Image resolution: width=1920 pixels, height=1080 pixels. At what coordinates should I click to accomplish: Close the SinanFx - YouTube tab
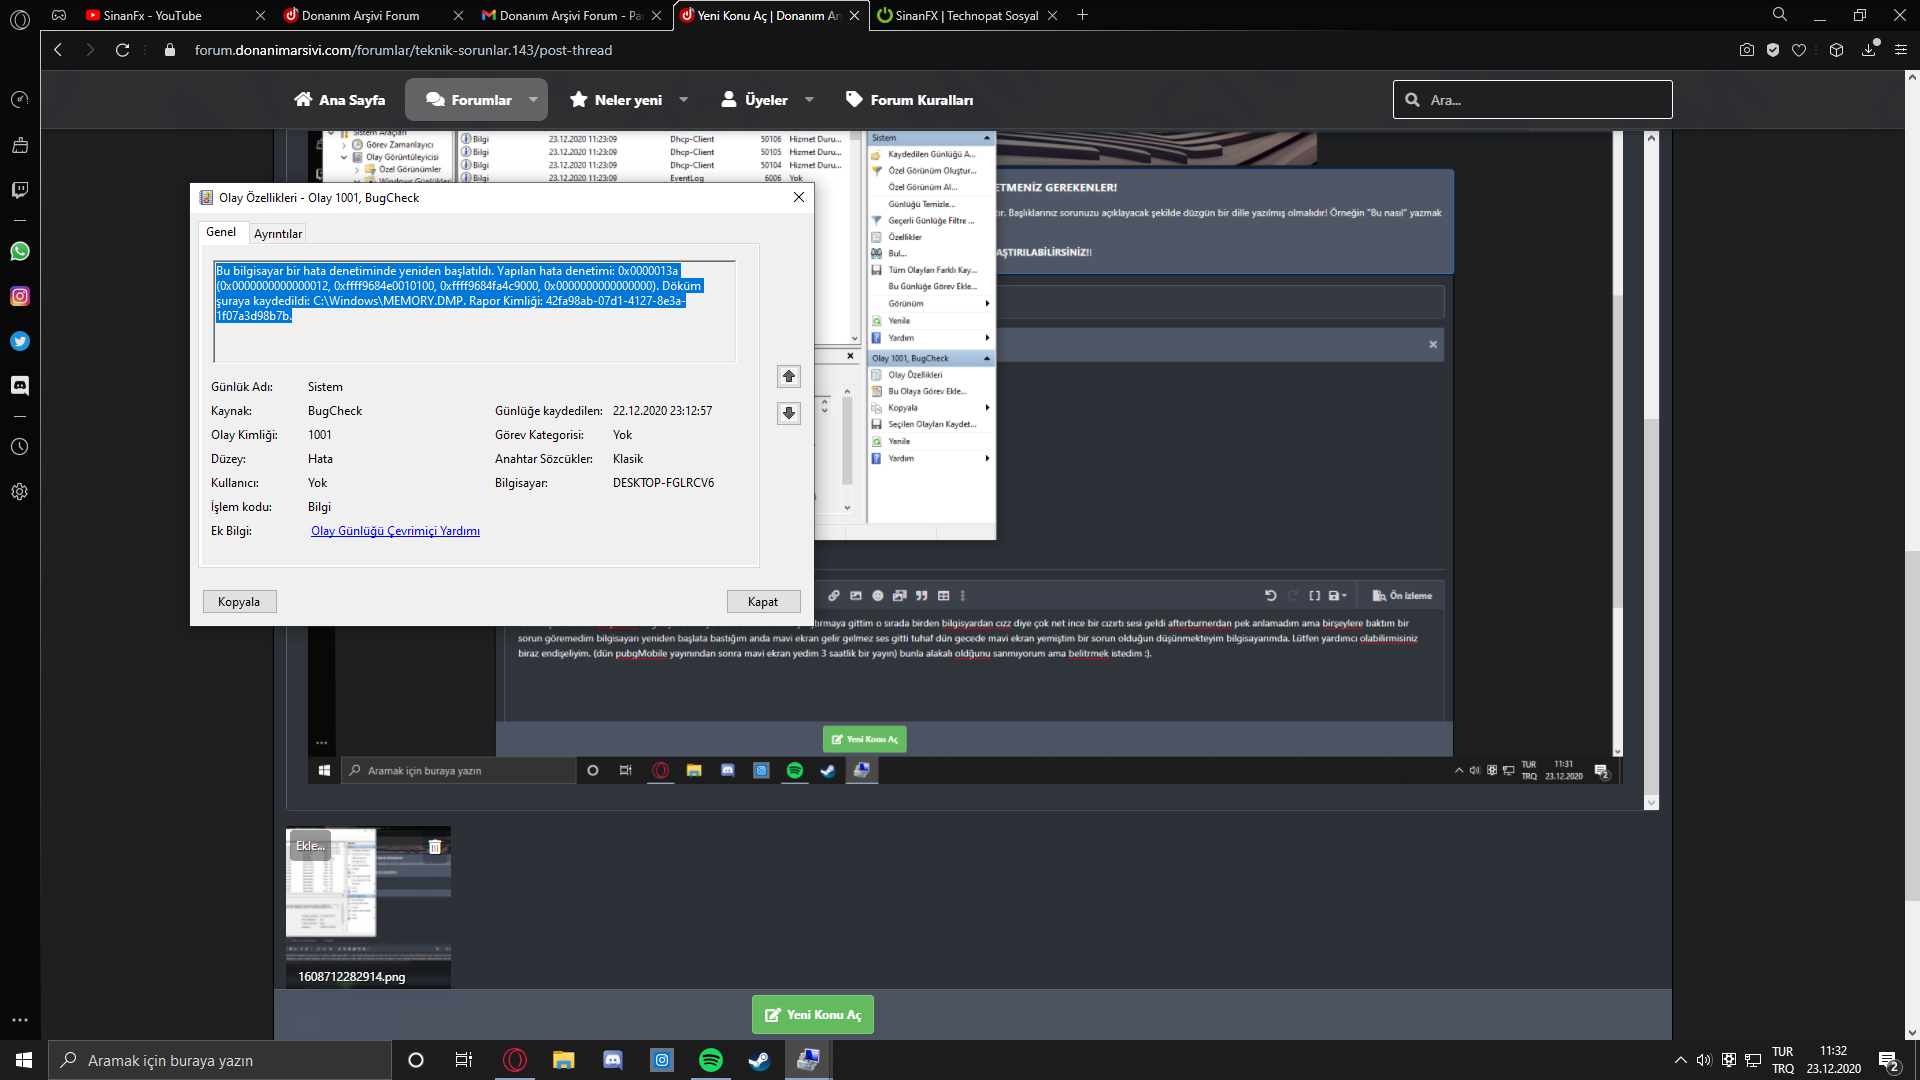[x=260, y=15]
